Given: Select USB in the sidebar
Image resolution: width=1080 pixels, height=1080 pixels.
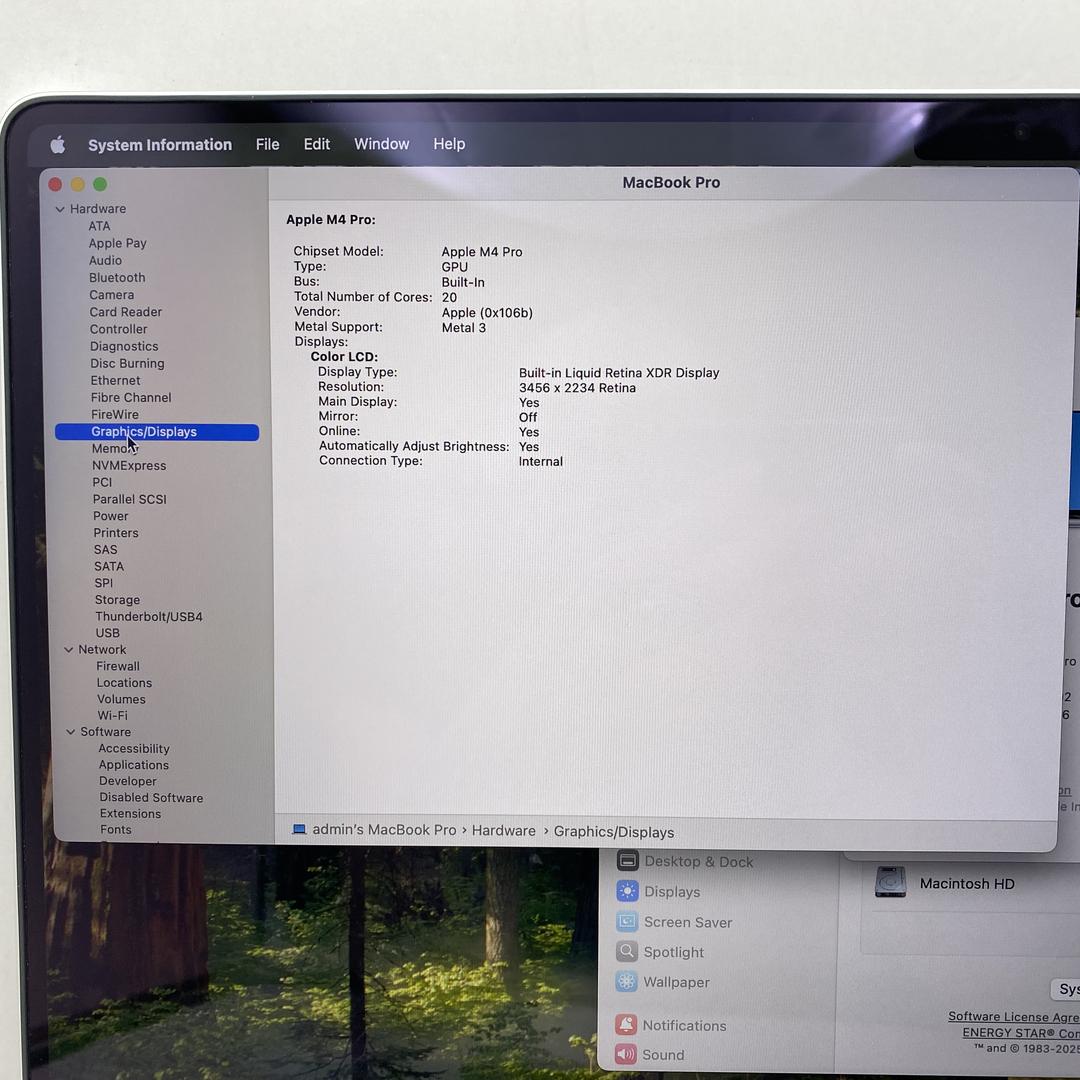Looking at the screenshot, I should pos(107,633).
